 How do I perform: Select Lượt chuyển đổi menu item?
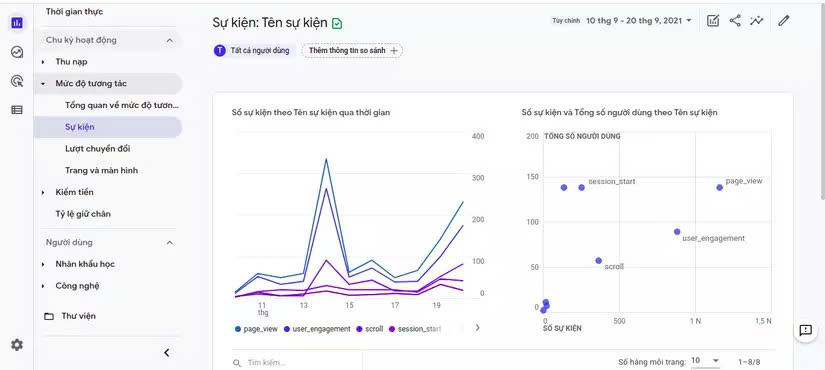coord(98,149)
